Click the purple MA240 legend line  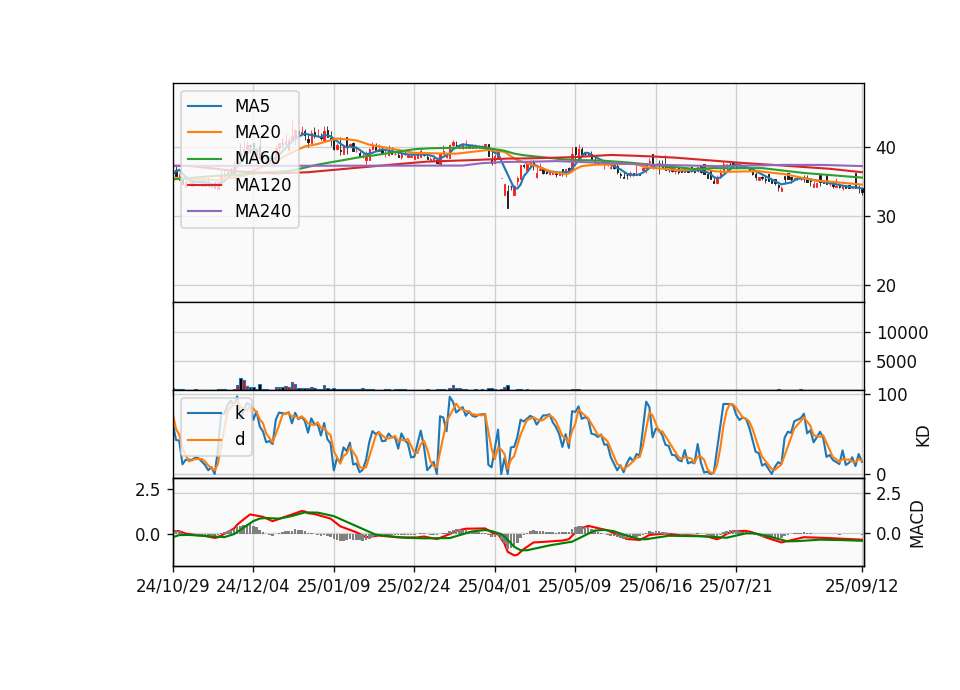click(x=204, y=211)
